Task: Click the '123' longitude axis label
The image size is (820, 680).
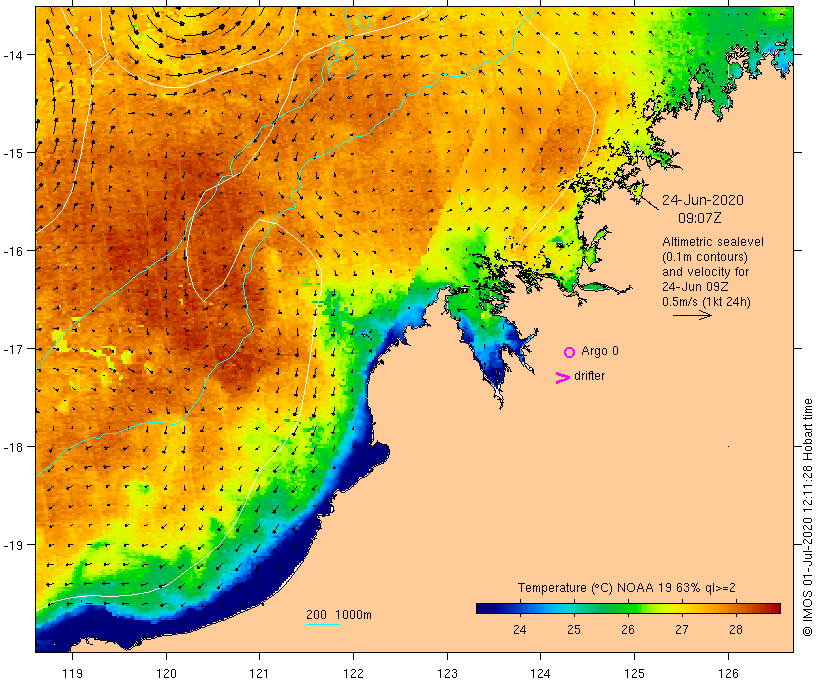Action: click(447, 673)
